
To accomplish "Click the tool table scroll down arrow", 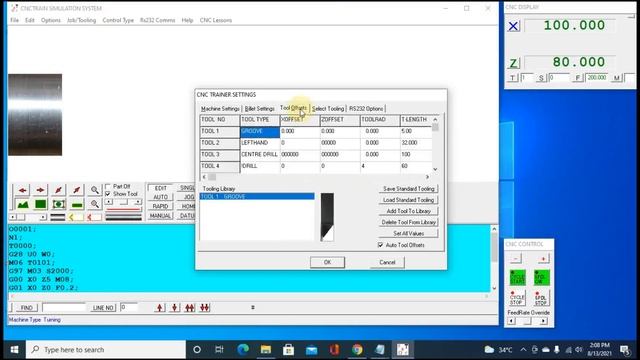I will (435, 169).
